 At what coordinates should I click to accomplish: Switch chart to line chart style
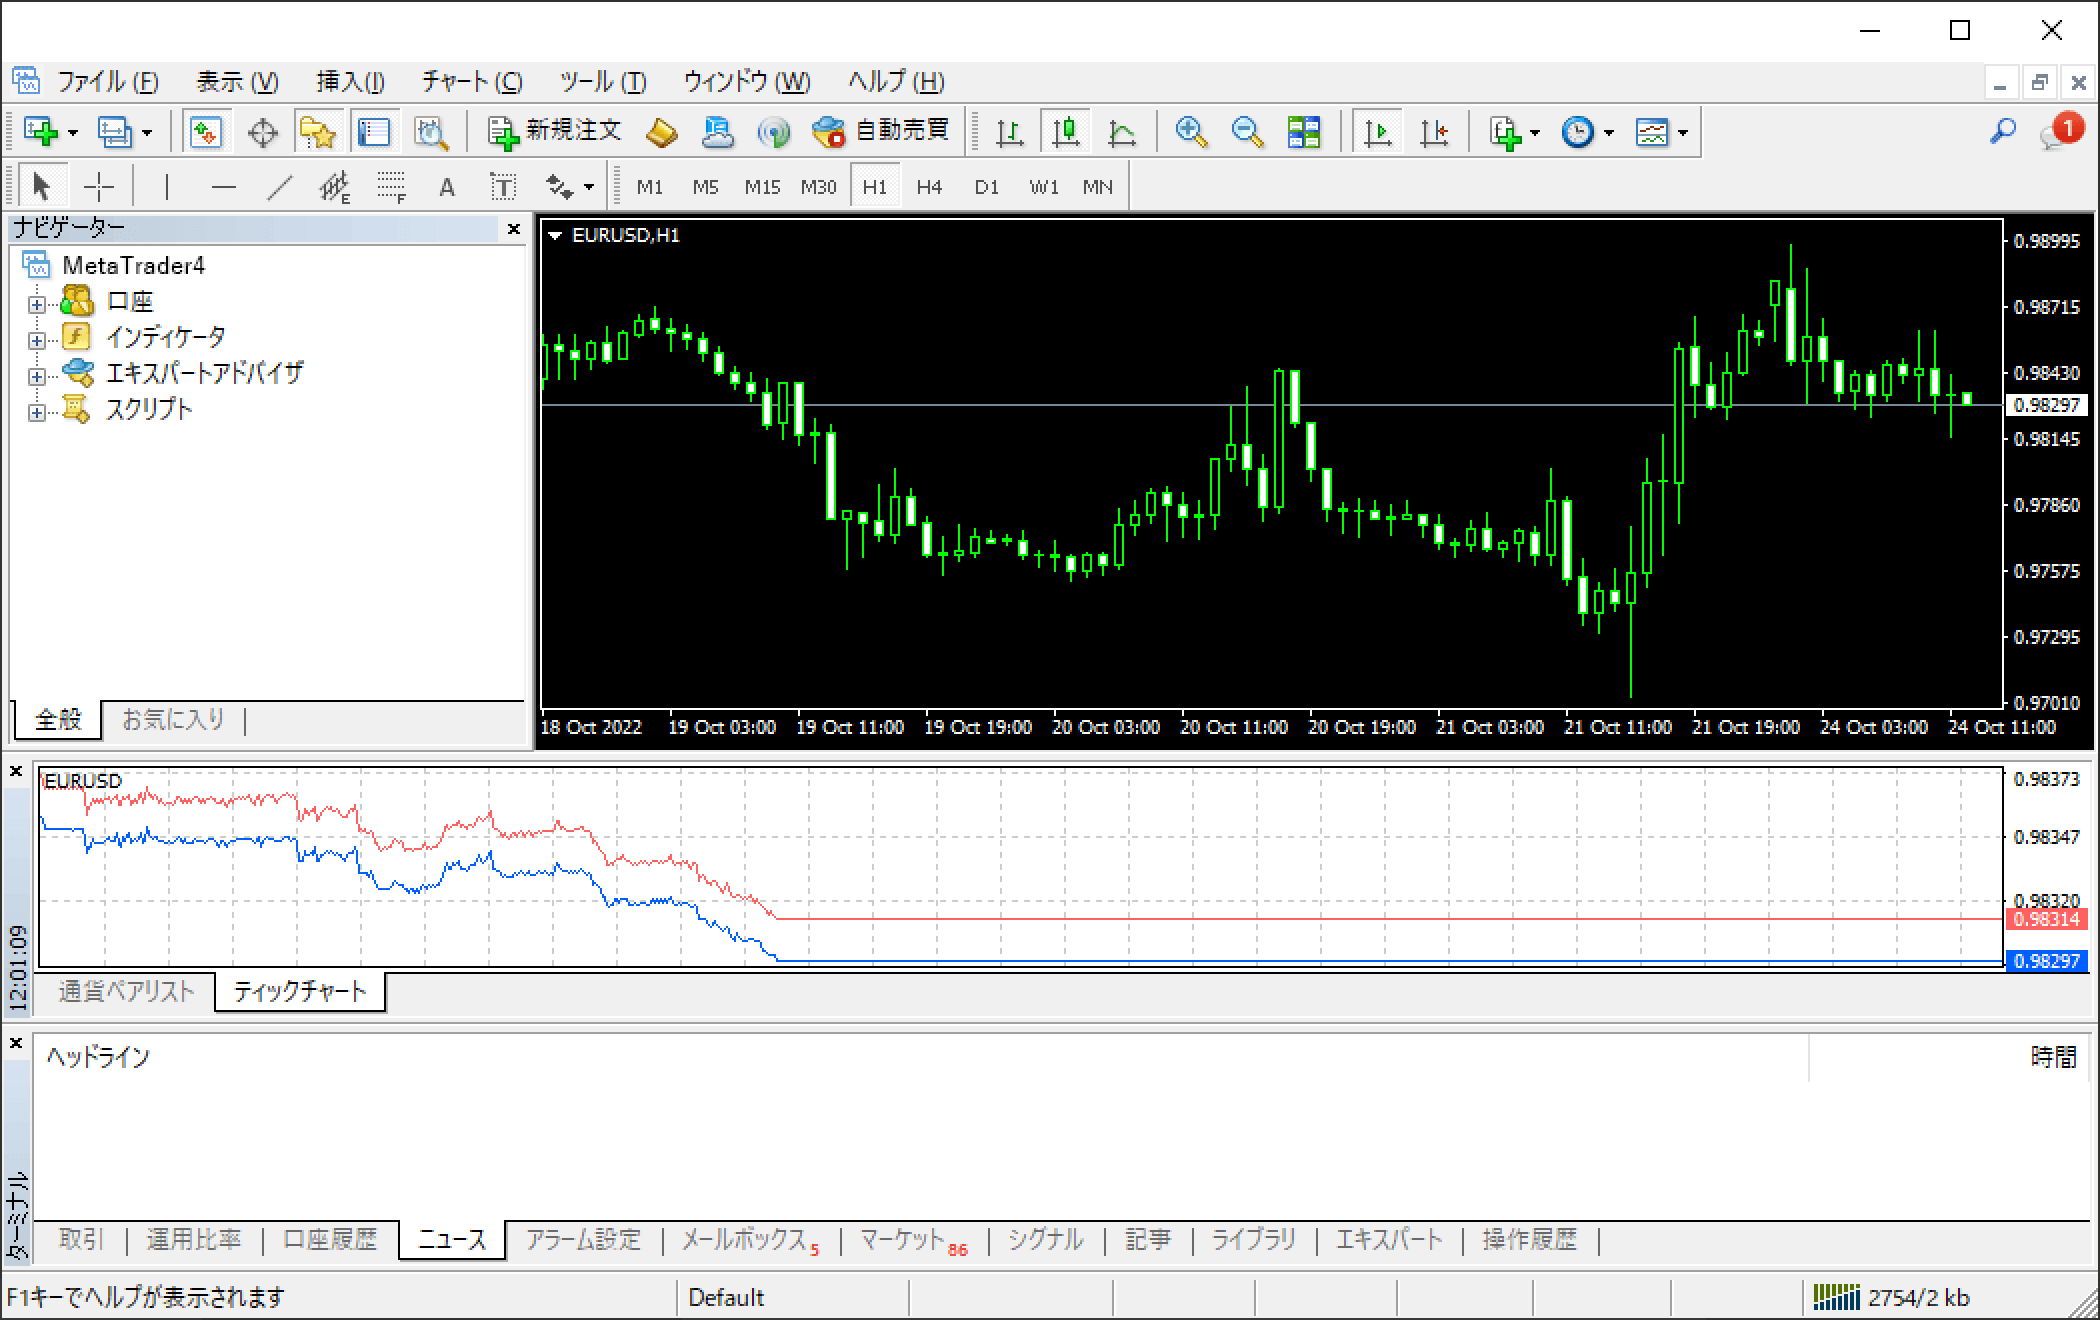[x=1122, y=131]
